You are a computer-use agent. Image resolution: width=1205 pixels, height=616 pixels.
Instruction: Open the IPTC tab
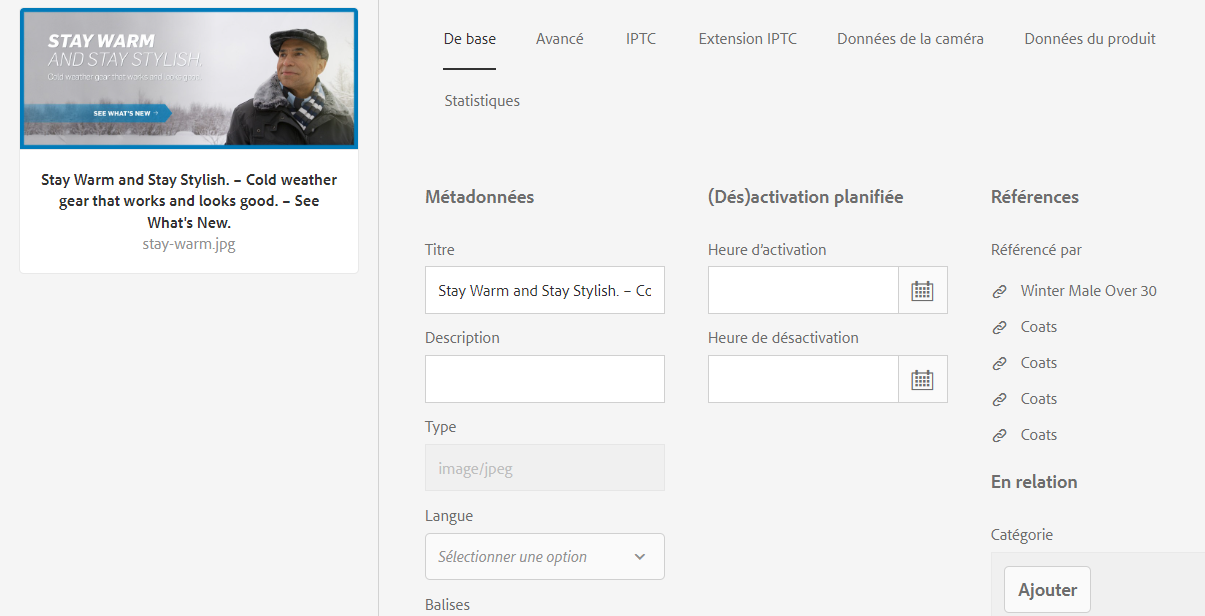[641, 39]
